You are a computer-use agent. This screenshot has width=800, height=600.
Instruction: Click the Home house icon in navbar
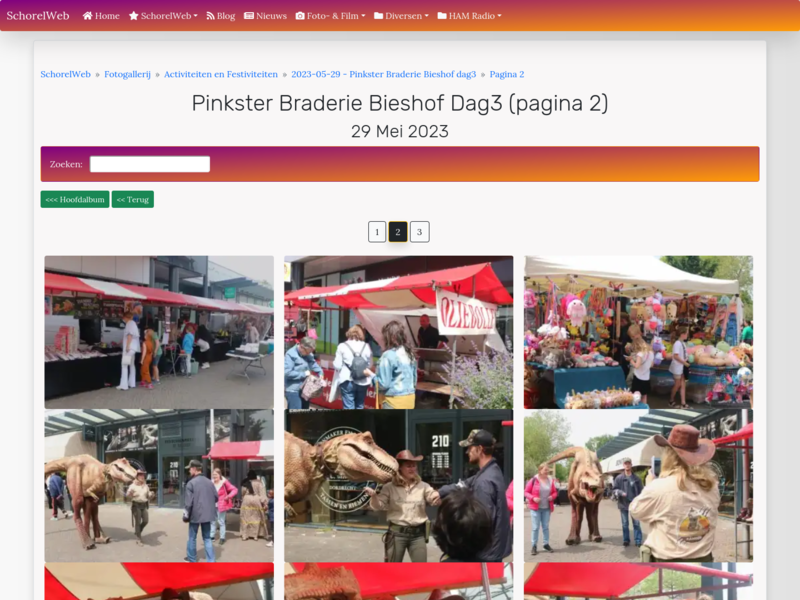(x=87, y=16)
